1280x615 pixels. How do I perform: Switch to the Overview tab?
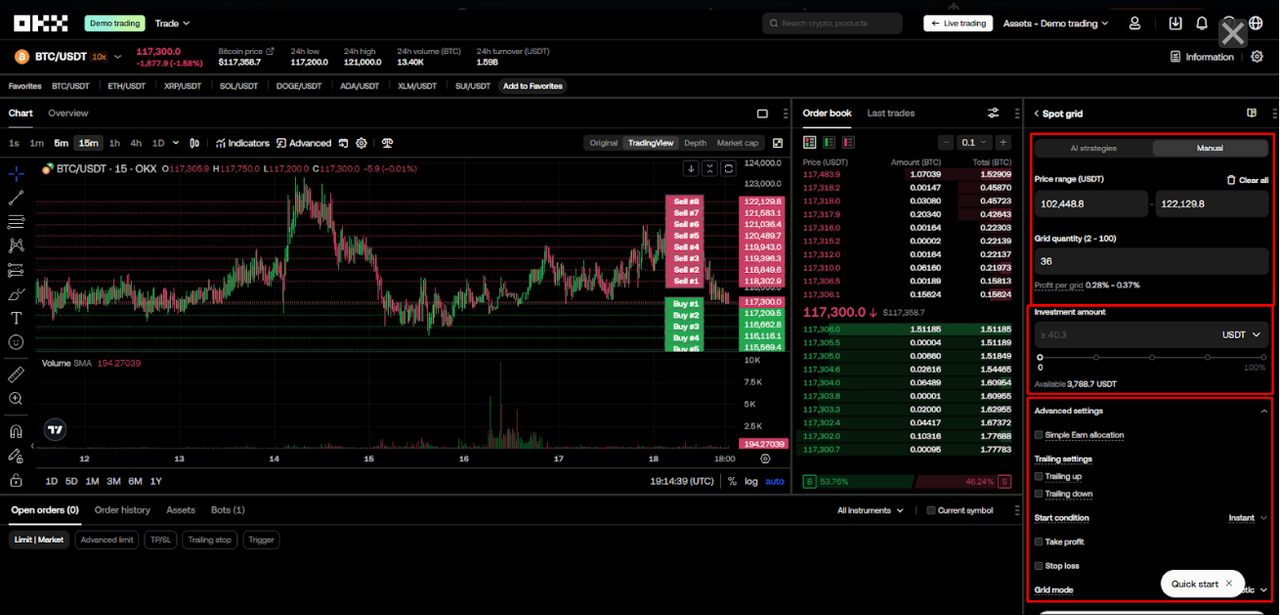pos(68,113)
